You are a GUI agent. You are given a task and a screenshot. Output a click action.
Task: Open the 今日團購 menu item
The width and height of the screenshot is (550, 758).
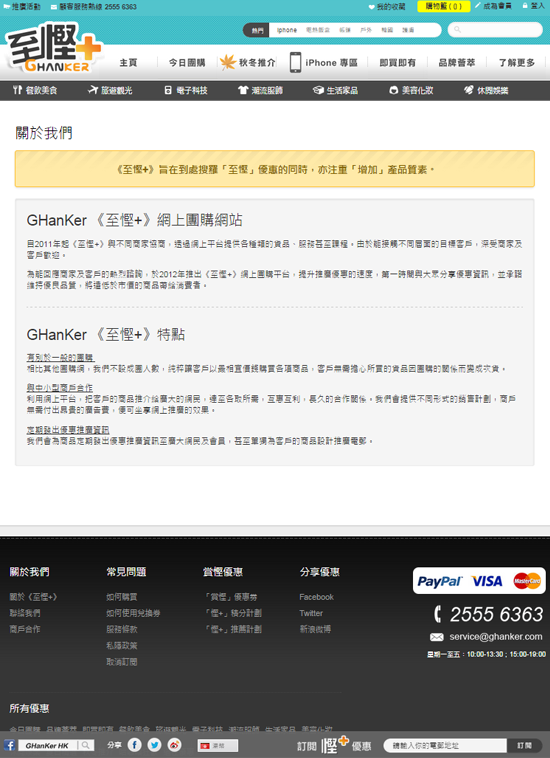pyautogui.click(x=187, y=63)
